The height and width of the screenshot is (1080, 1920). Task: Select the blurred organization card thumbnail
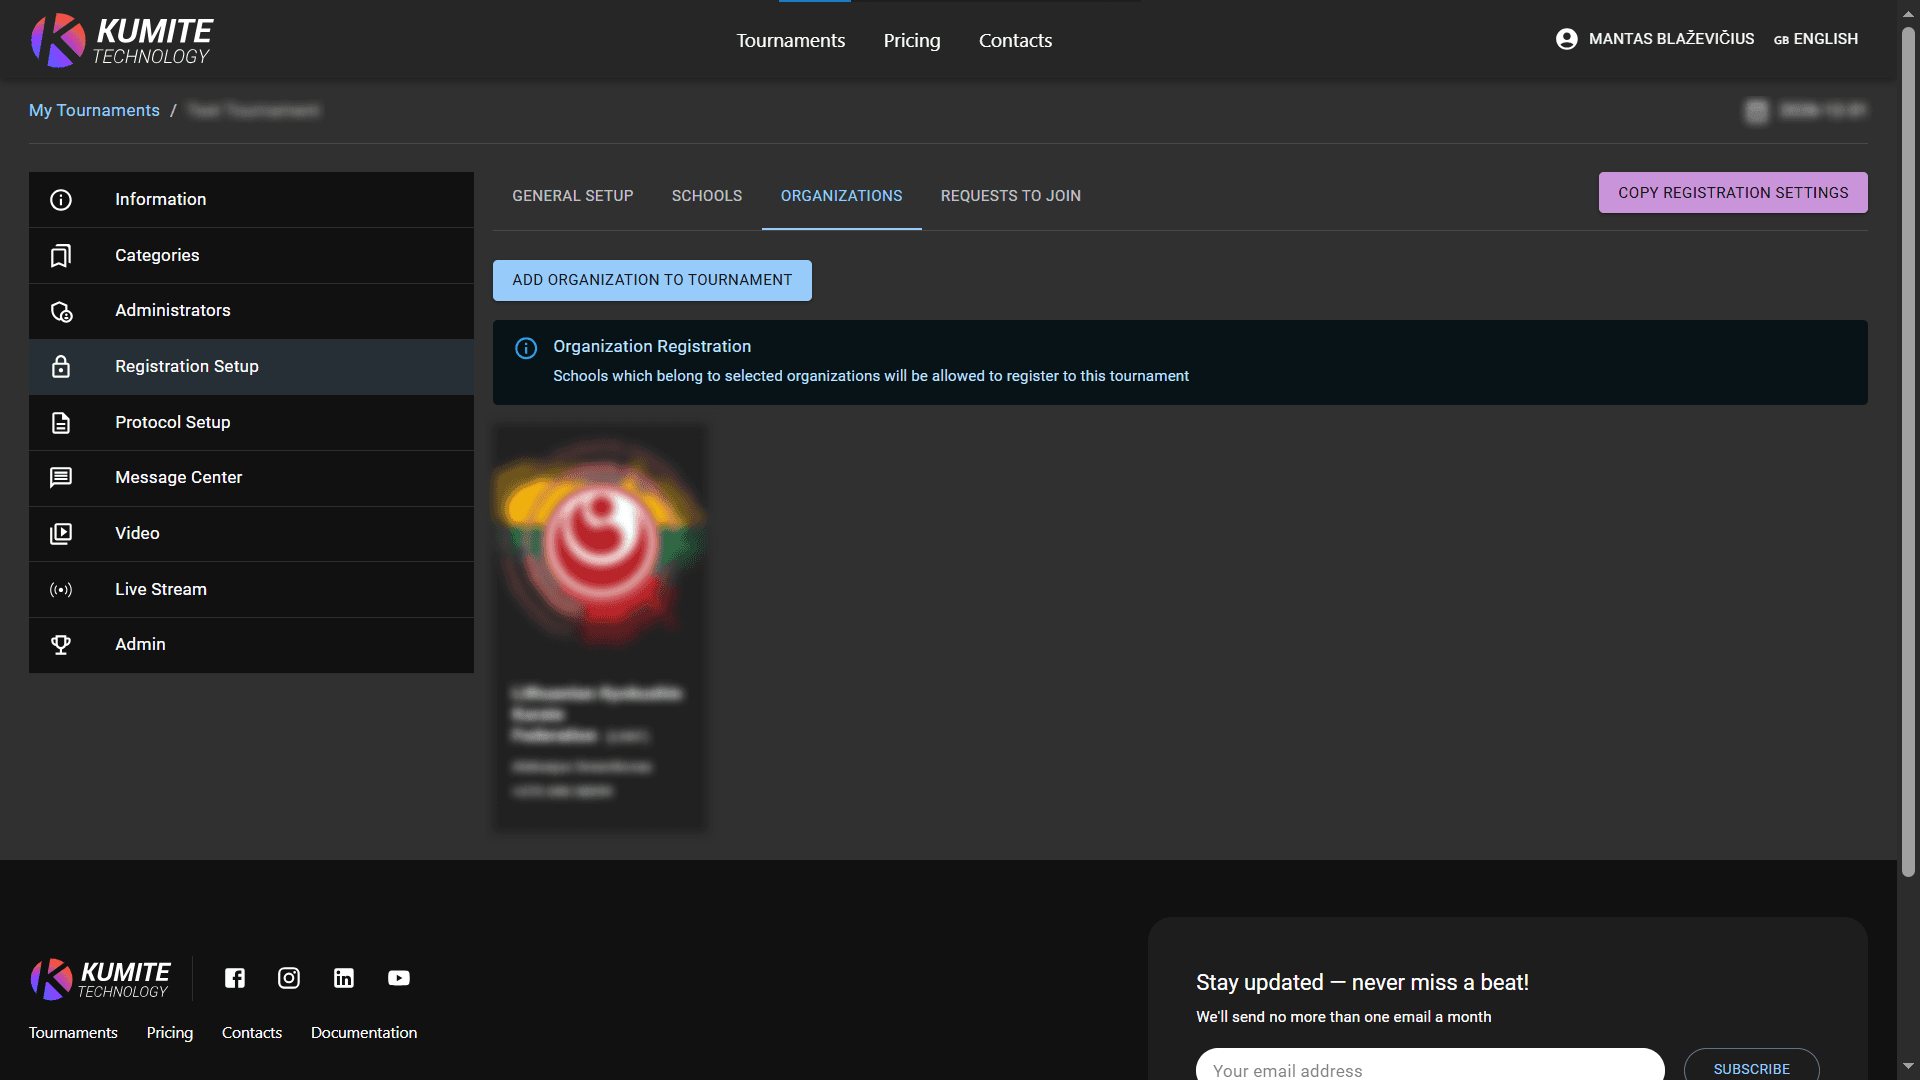[600, 545]
